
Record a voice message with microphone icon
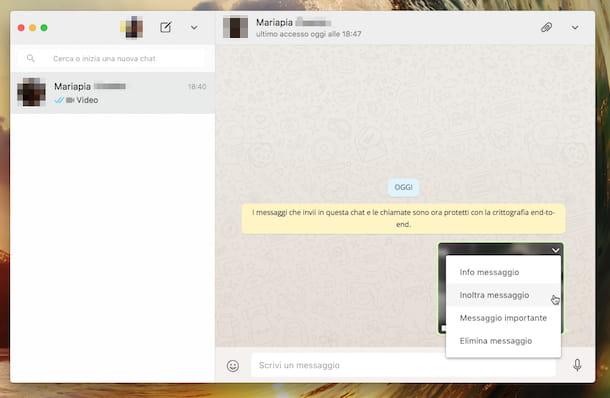click(x=577, y=365)
